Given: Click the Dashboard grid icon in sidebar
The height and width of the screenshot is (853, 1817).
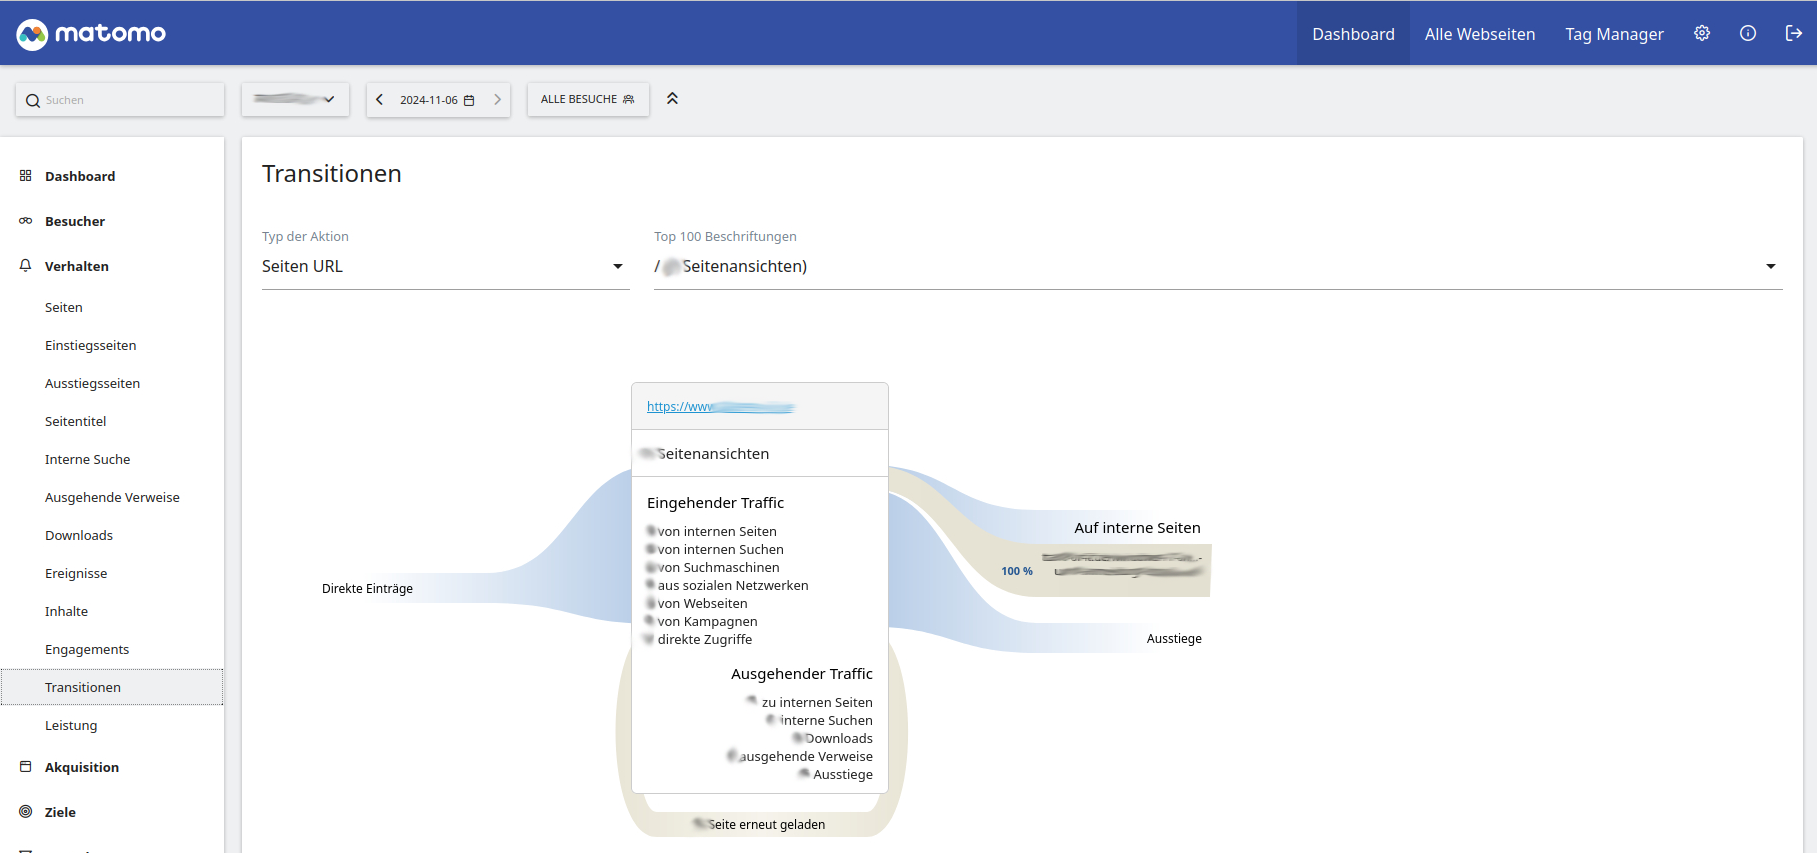Looking at the screenshot, I should pos(26,176).
